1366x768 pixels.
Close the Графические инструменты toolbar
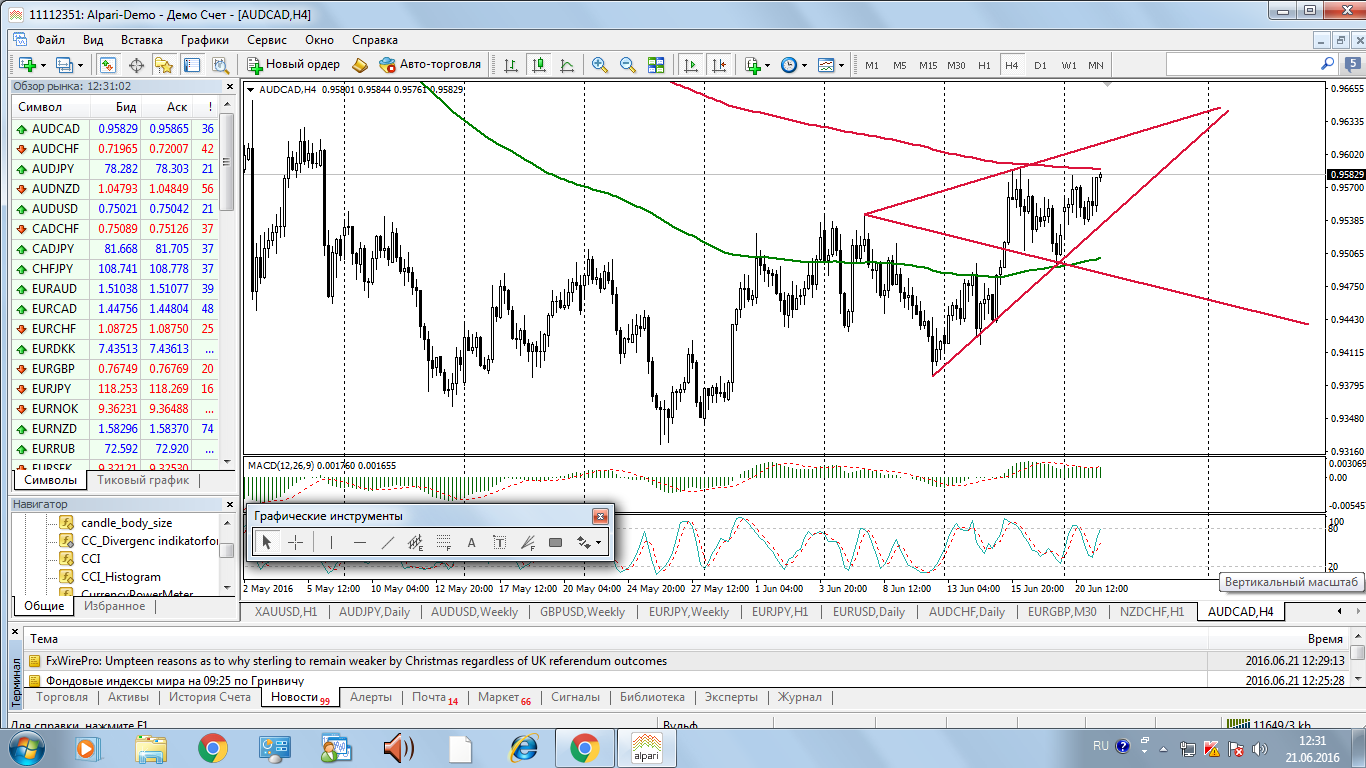600,516
